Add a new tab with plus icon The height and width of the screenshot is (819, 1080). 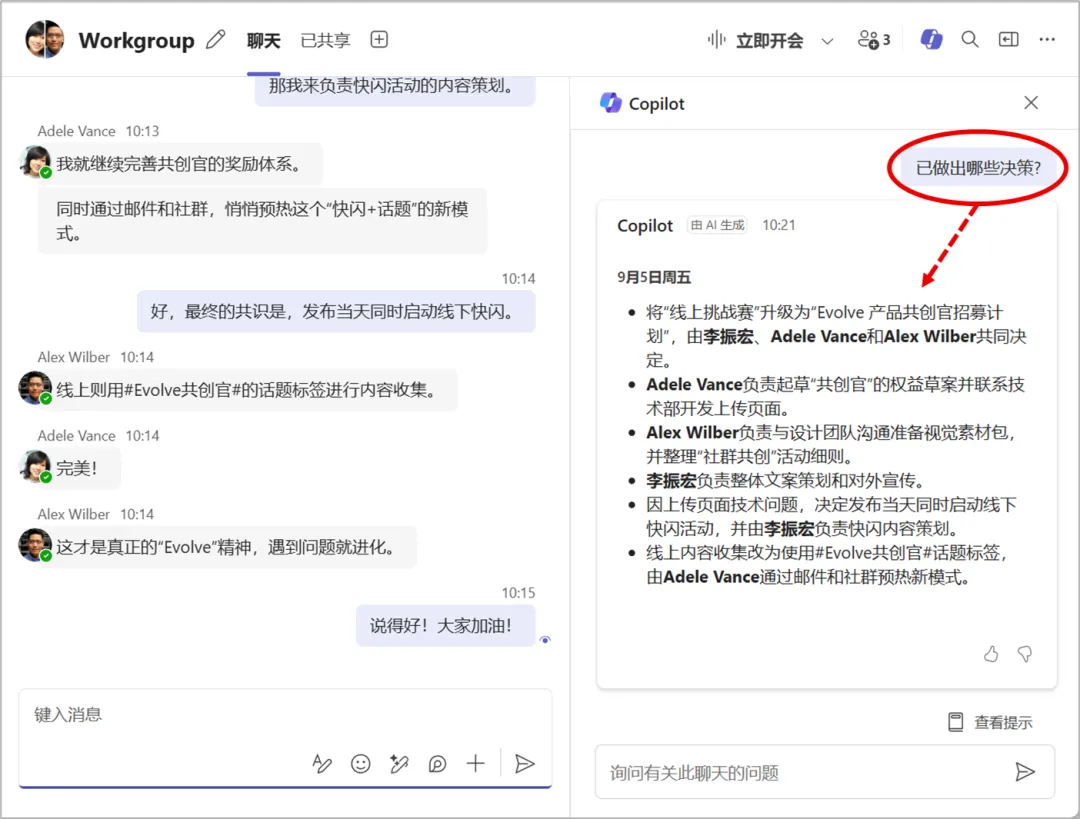(x=379, y=40)
